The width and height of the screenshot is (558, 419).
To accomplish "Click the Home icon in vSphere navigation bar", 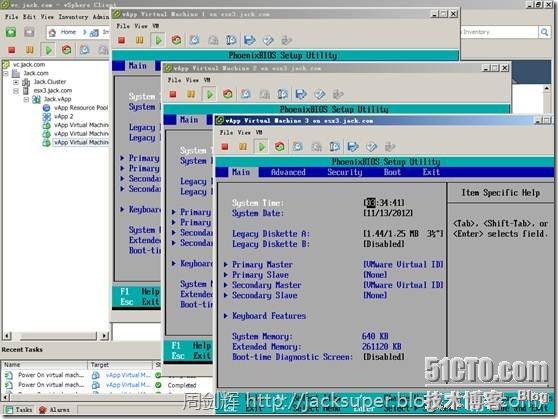I will tap(52, 33).
